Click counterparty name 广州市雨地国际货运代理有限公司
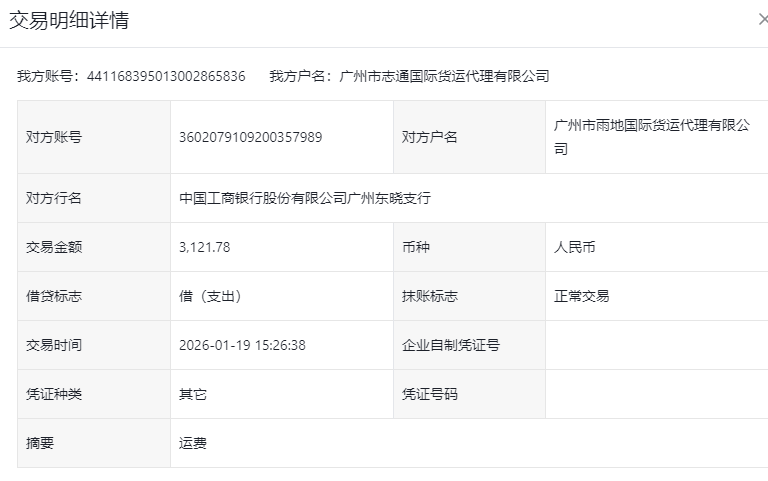 point(651,137)
